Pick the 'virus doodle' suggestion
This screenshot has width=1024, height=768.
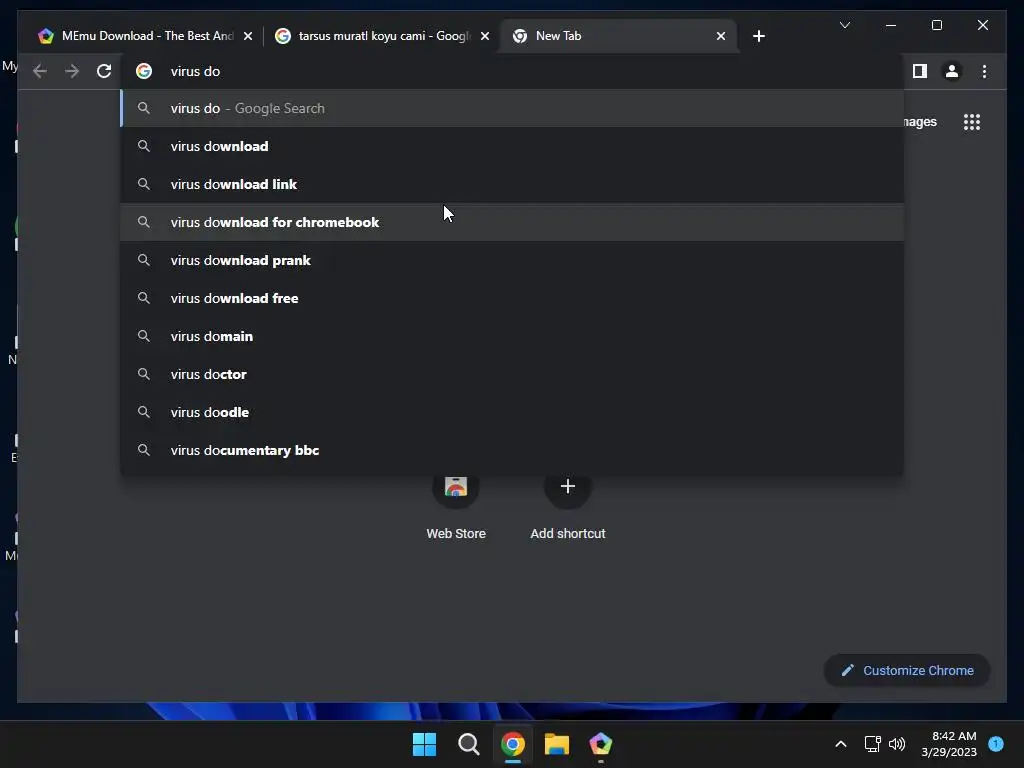pos(512,412)
